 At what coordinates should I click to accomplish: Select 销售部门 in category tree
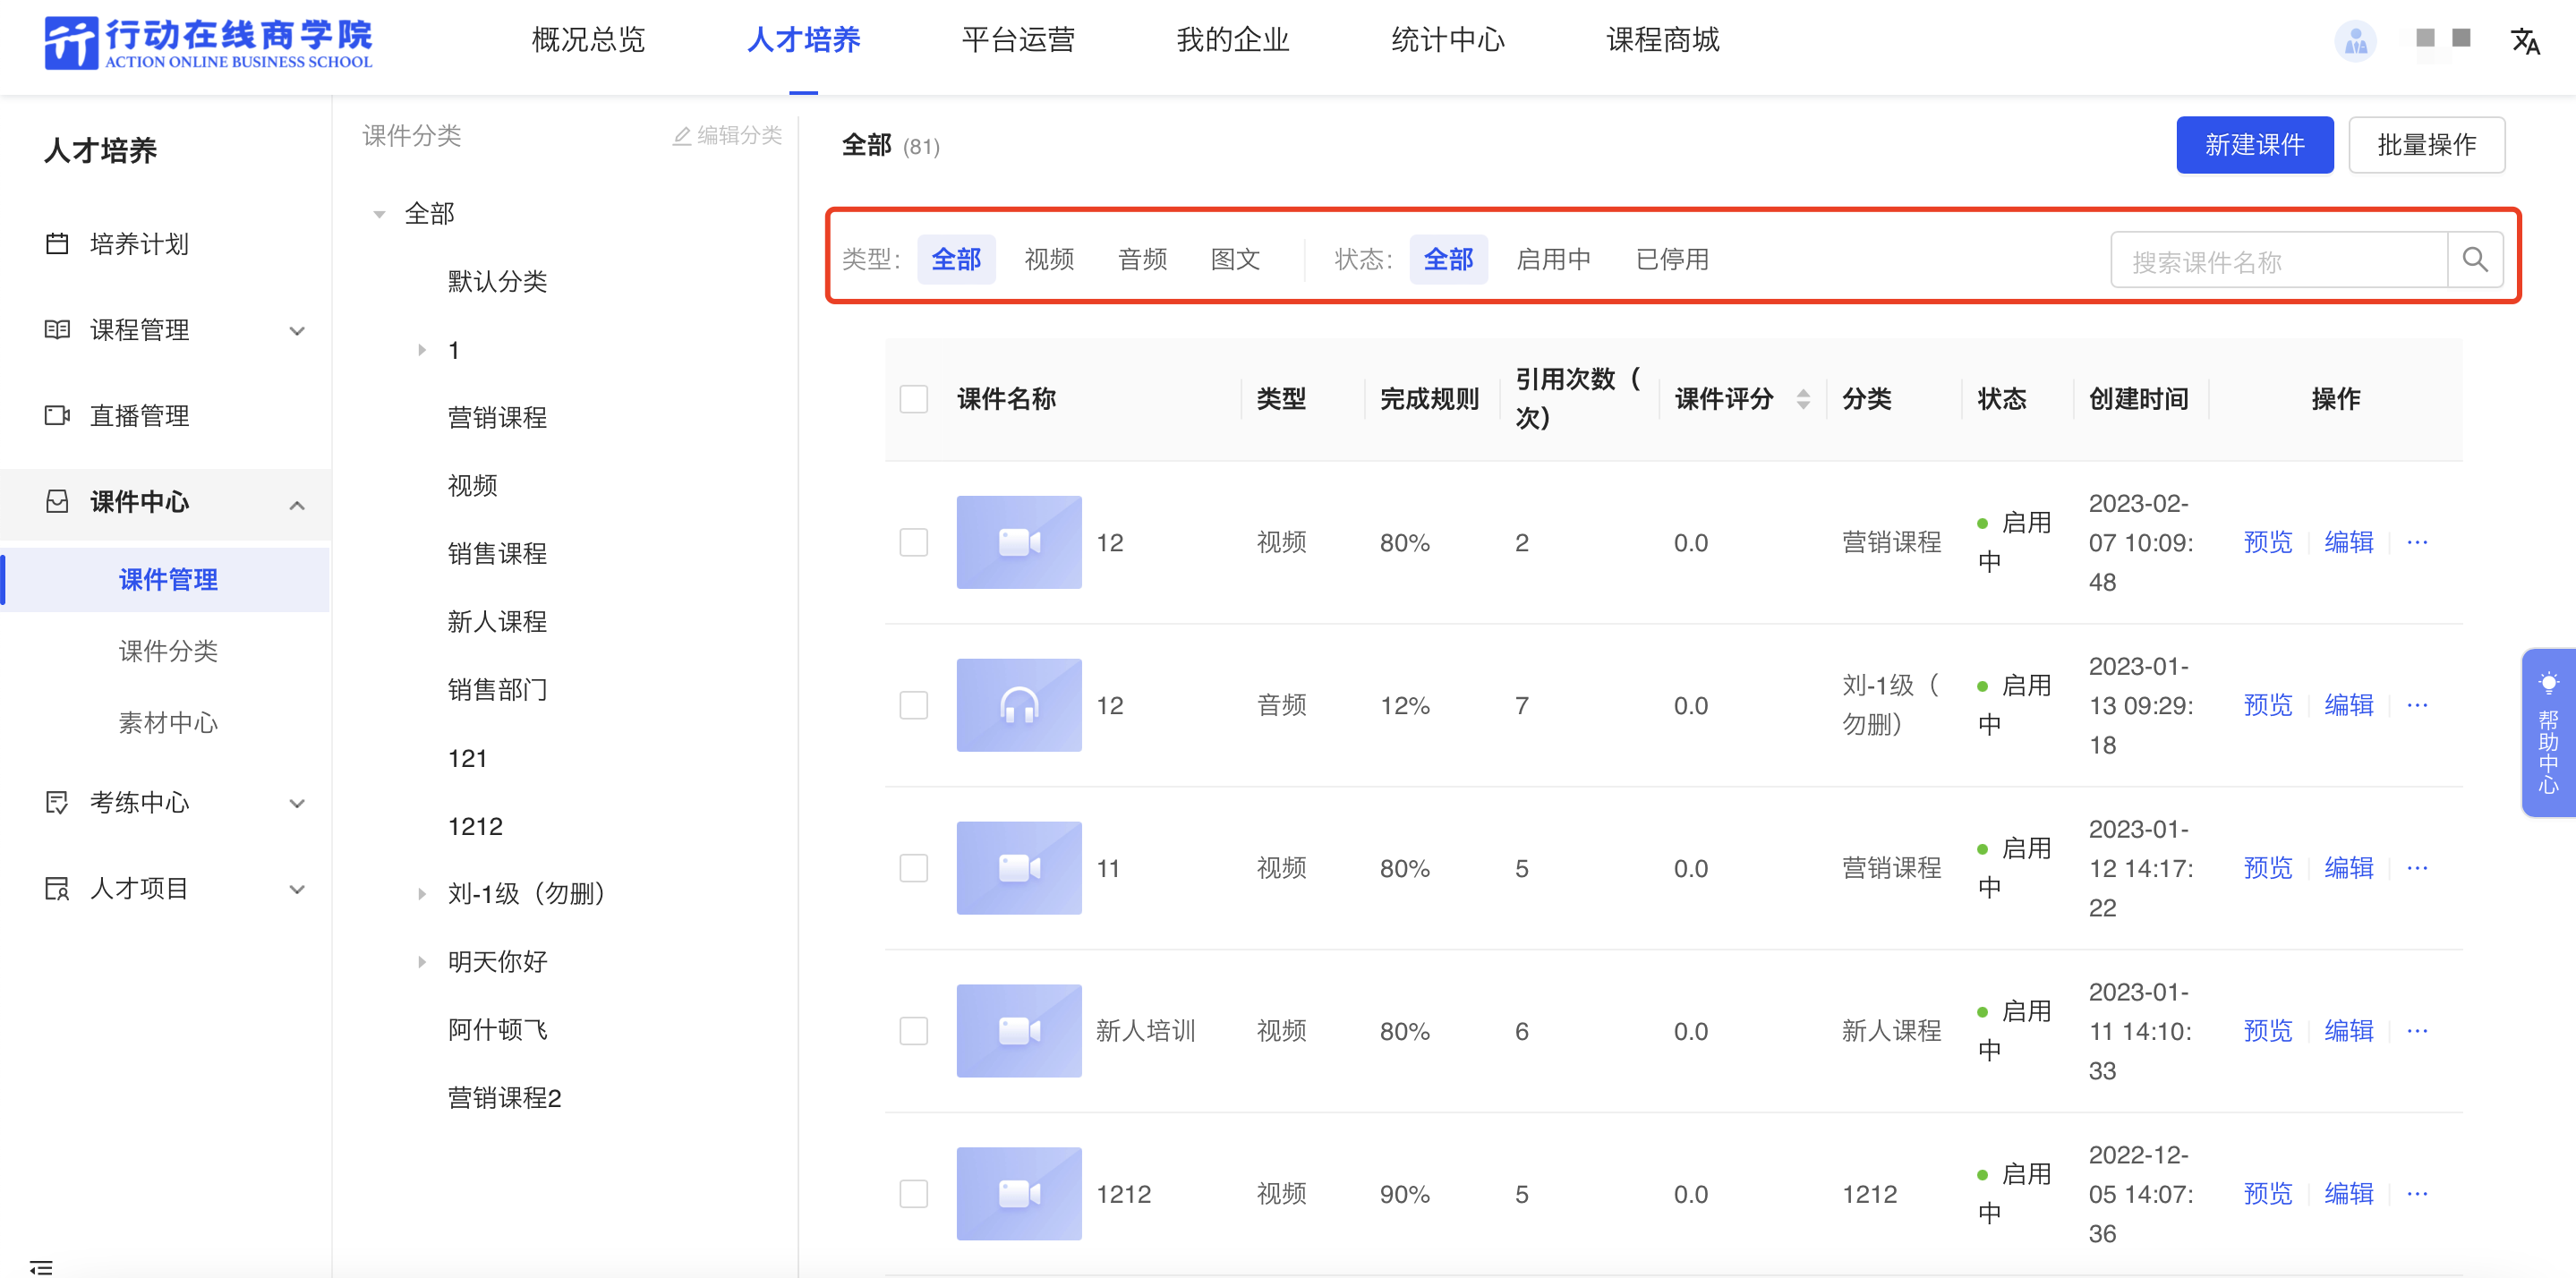pos(497,690)
